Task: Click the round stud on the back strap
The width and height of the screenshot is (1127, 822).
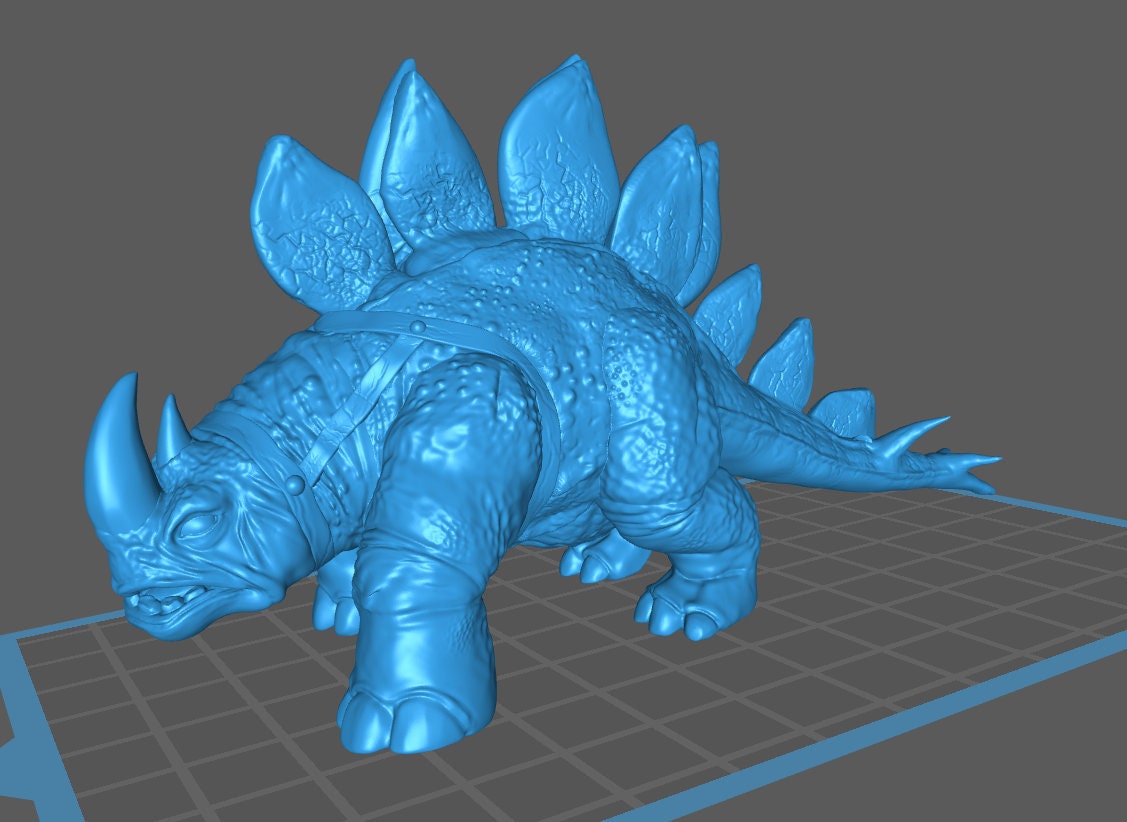Action: [417, 325]
